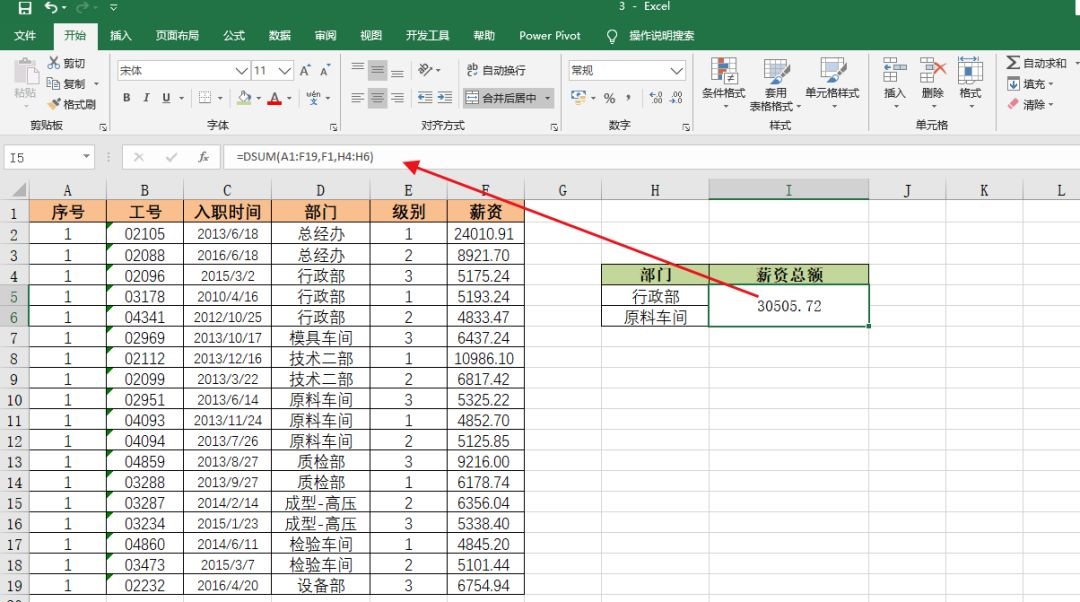Click the Borders icon
1080x602 pixels.
tap(205, 98)
